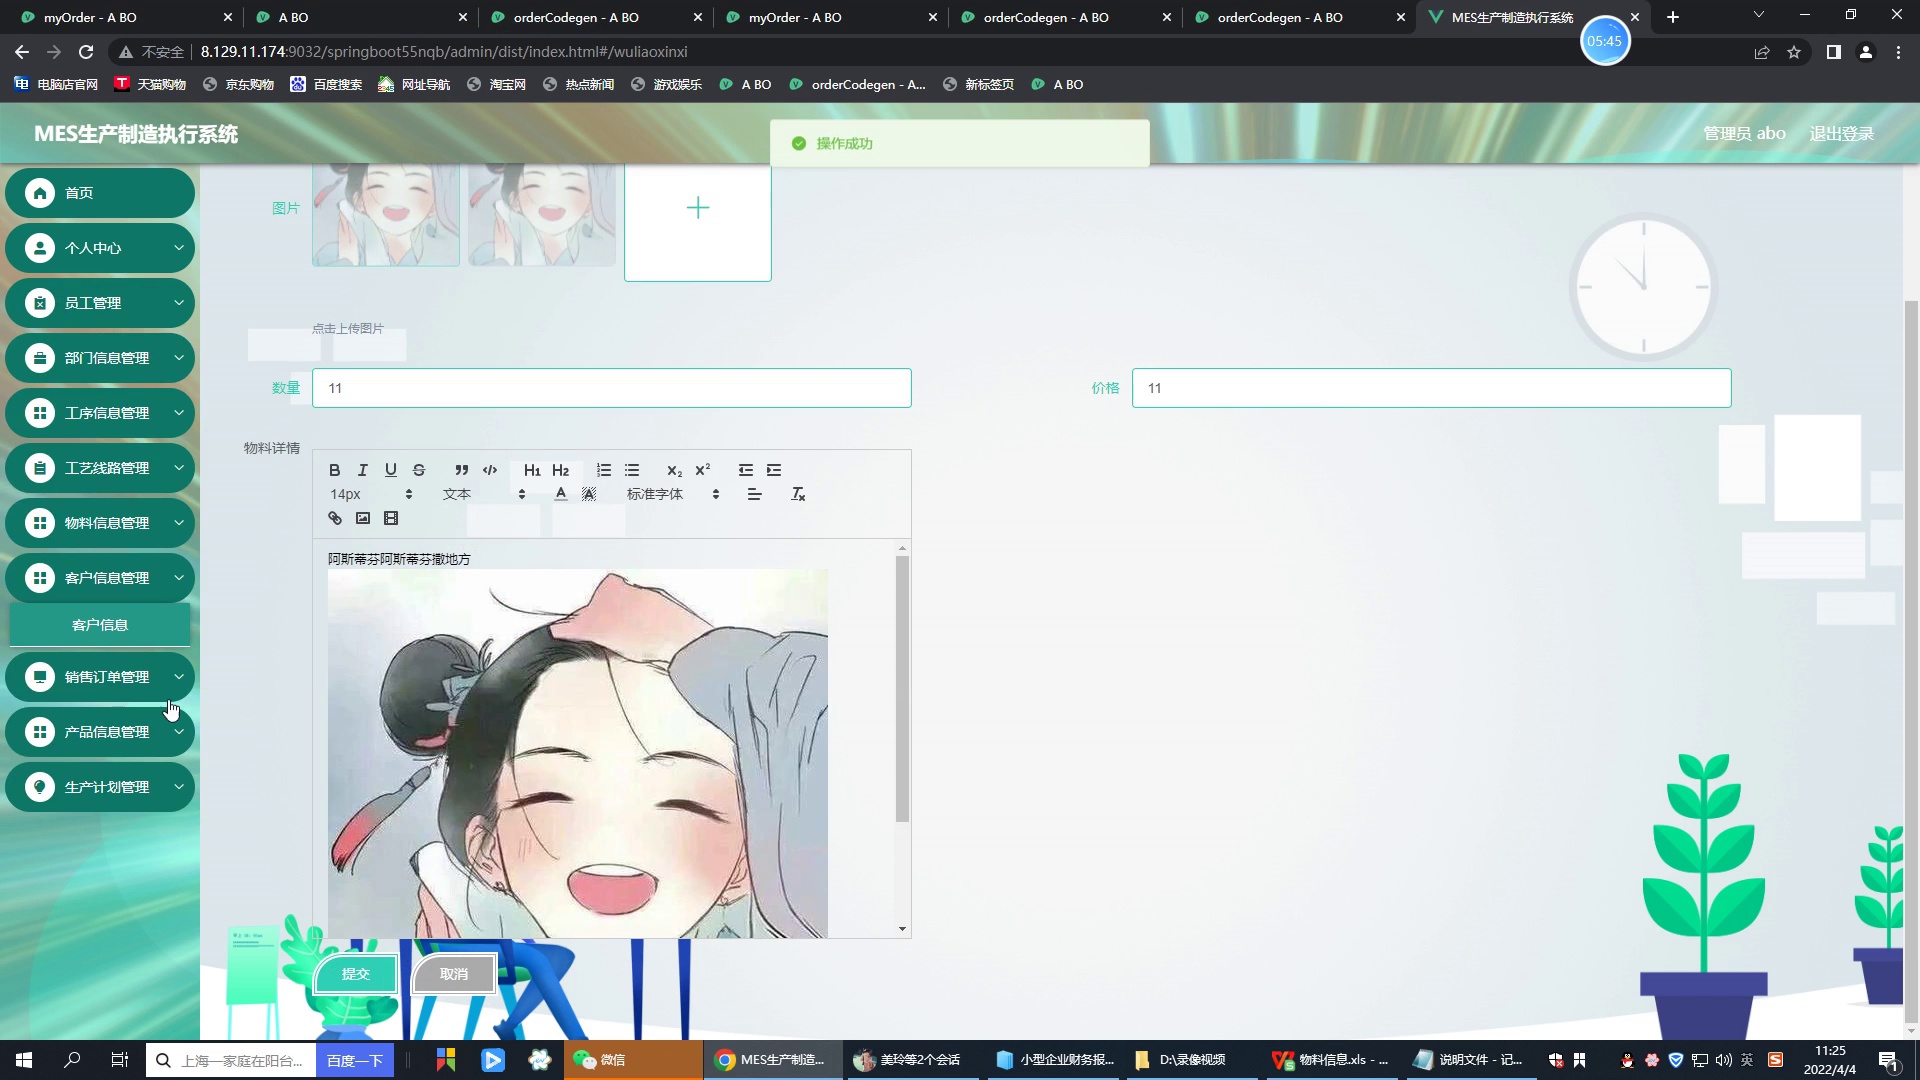1920x1080 pixels.
Task: Click the add image upload tile
Action: [697, 208]
